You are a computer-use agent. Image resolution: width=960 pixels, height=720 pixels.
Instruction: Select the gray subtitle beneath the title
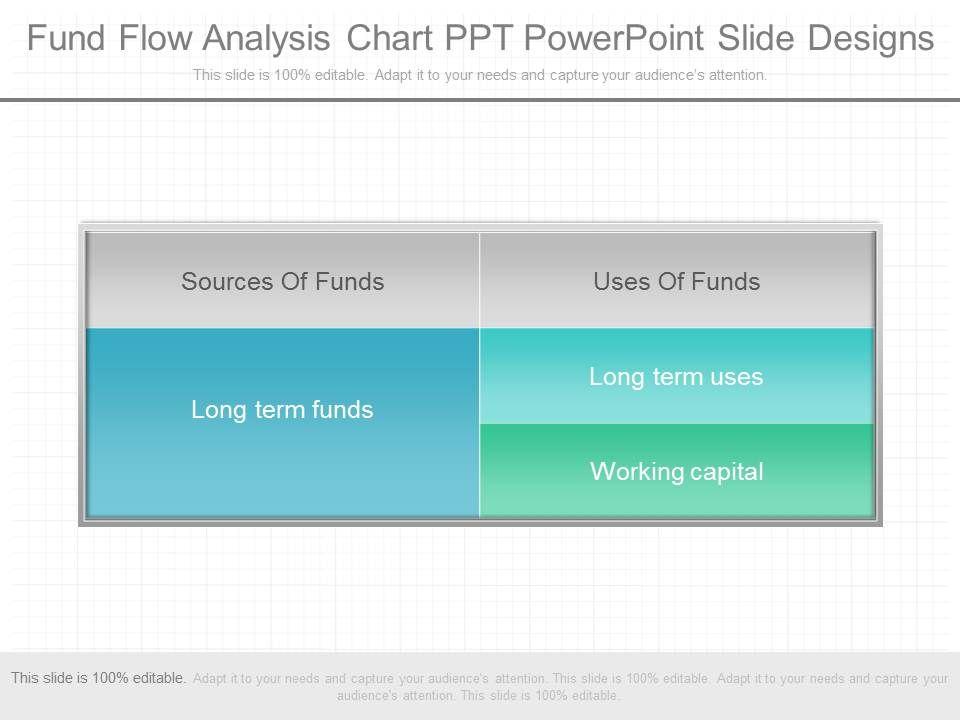(480, 75)
